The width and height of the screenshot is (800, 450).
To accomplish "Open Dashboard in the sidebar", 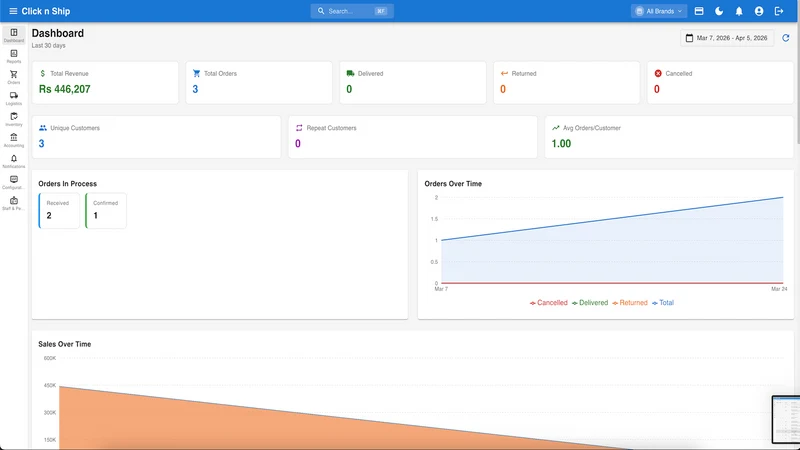I will pyautogui.click(x=14, y=35).
